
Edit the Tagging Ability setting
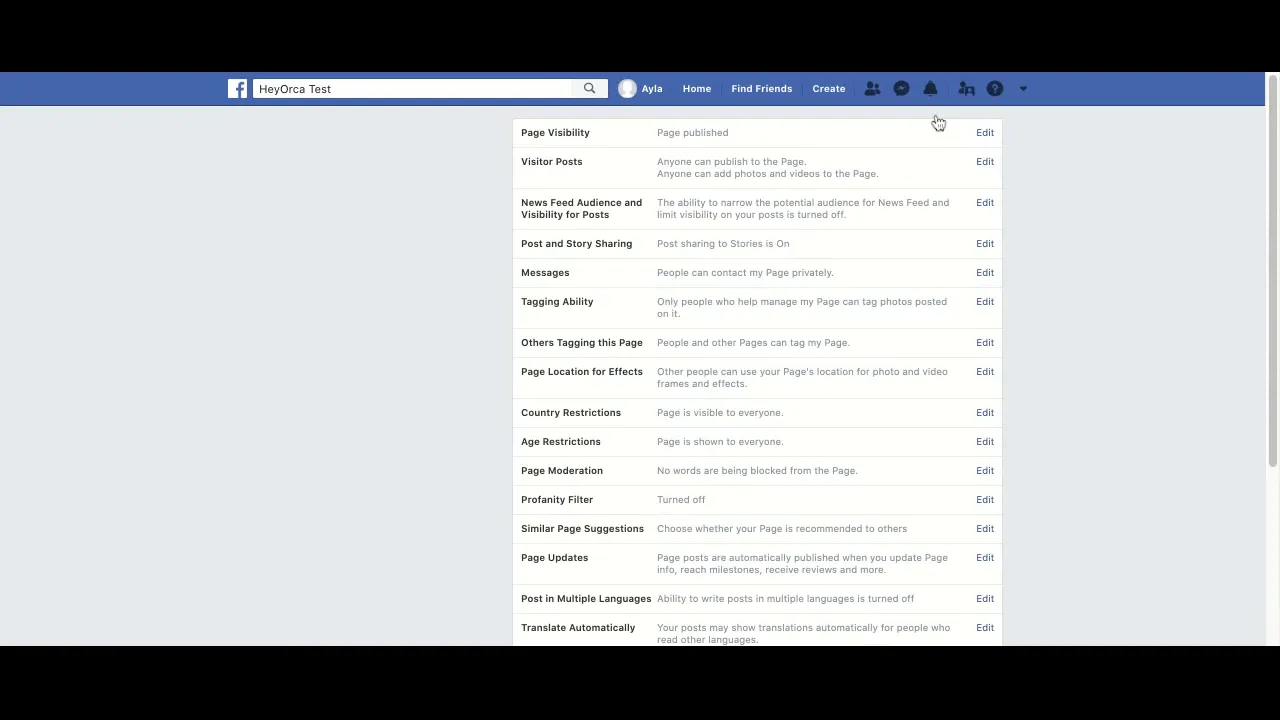coord(985,302)
